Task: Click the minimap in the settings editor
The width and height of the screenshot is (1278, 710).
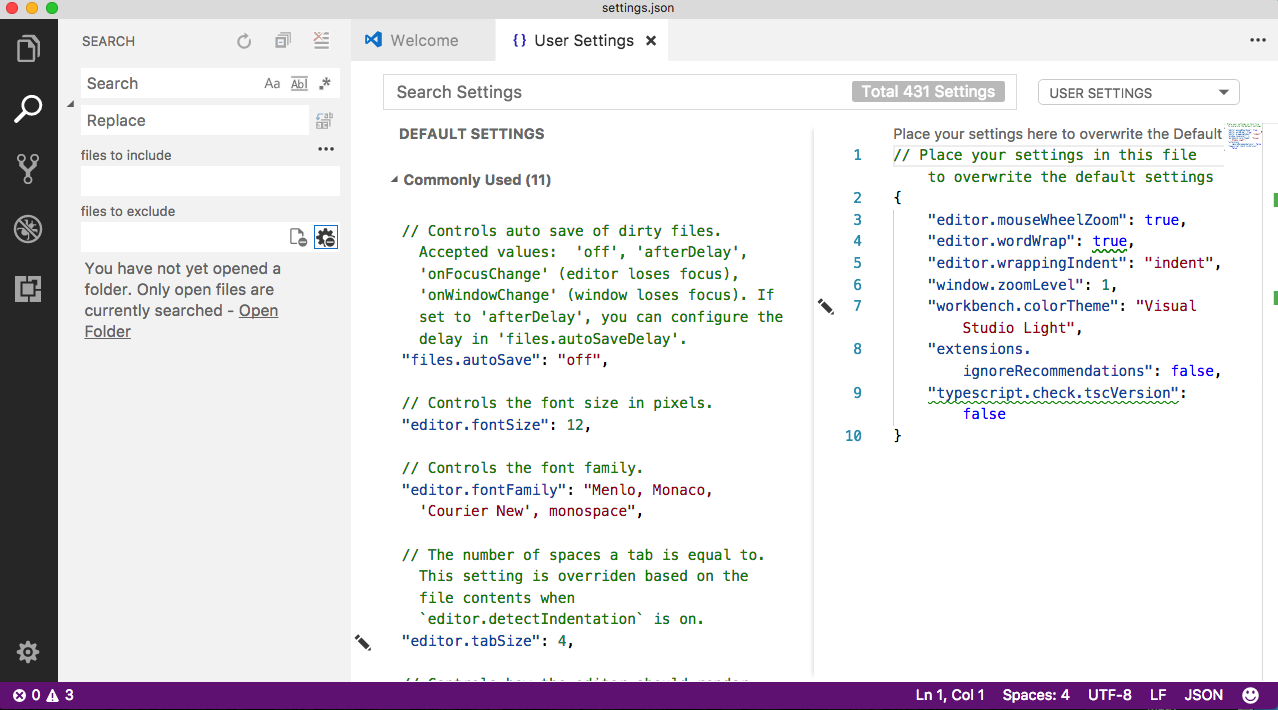Action: pos(1244,136)
